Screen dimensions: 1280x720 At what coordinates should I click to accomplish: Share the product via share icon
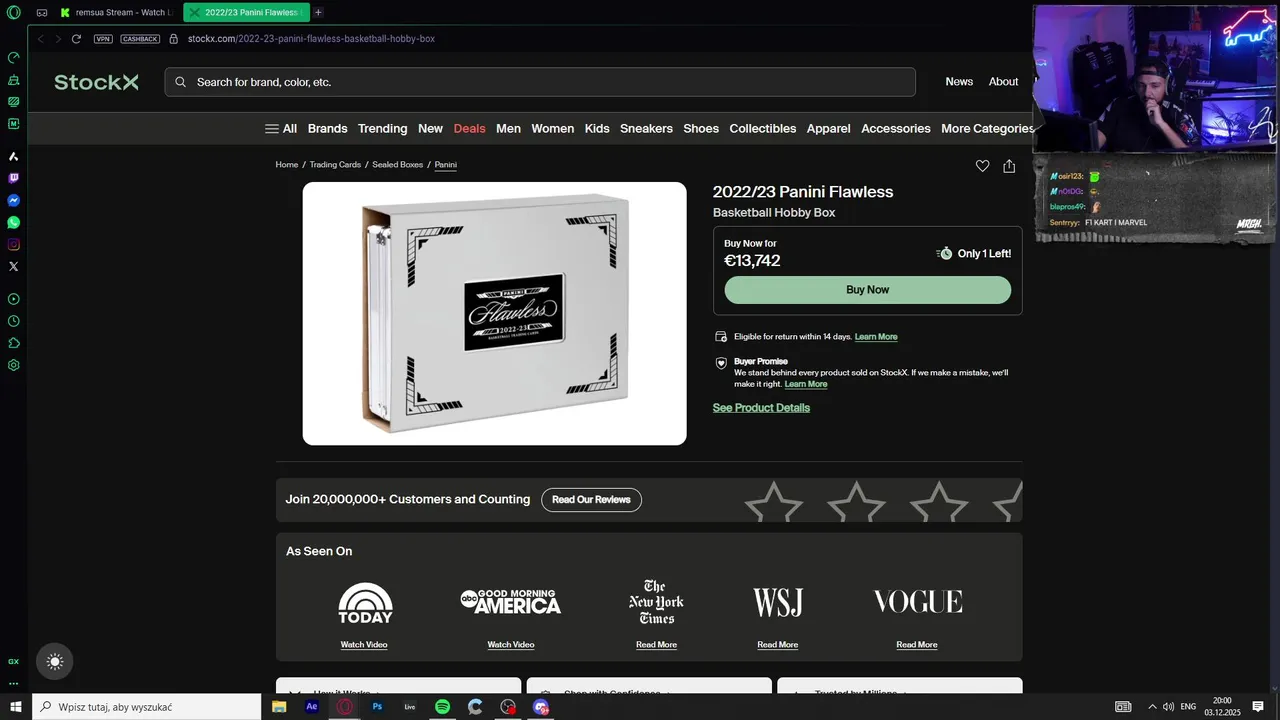point(1009,166)
